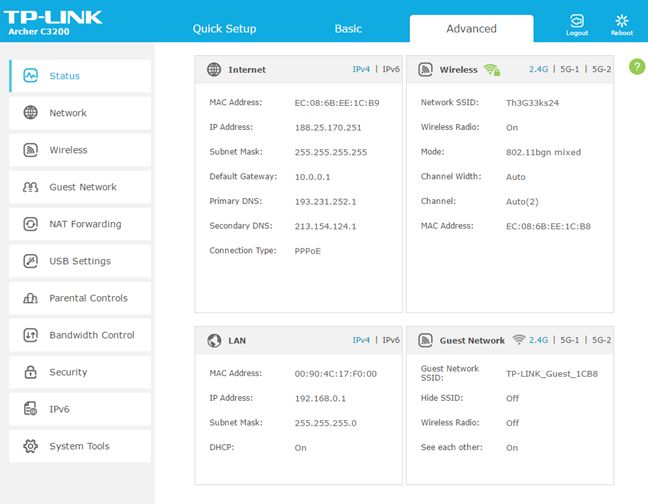
Task: Click green Wi-Fi lock signal icon
Action: (492, 70)
